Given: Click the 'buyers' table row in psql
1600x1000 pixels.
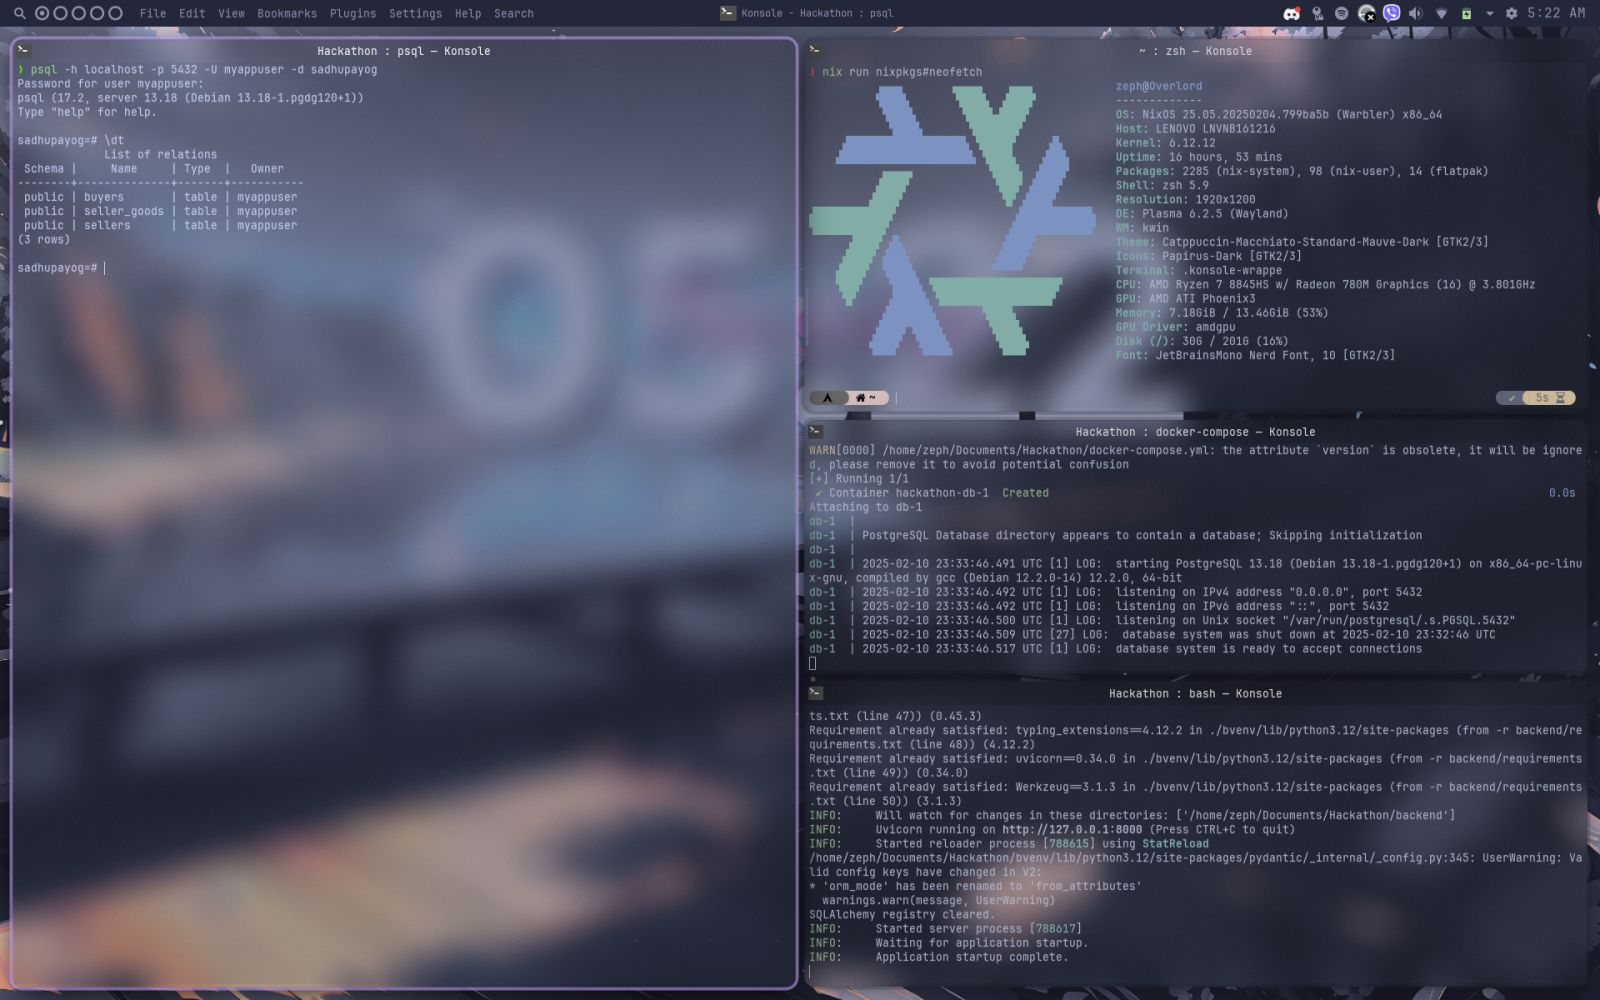Looking at the screenshot, I should (160, 197).
